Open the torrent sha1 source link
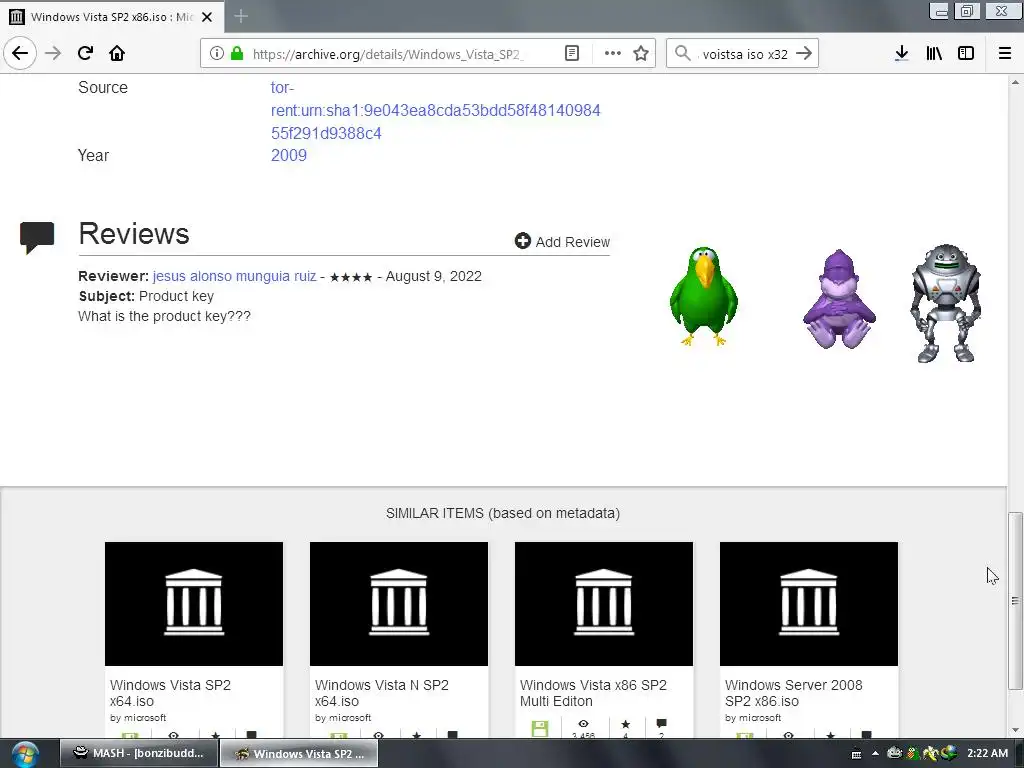1024x768 pixels. 436,110
